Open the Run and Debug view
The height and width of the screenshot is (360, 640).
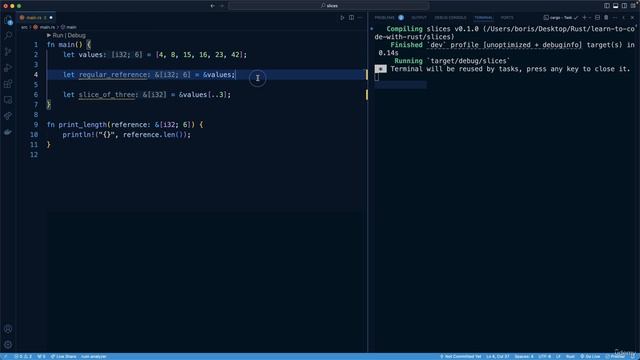pos(8,68)
